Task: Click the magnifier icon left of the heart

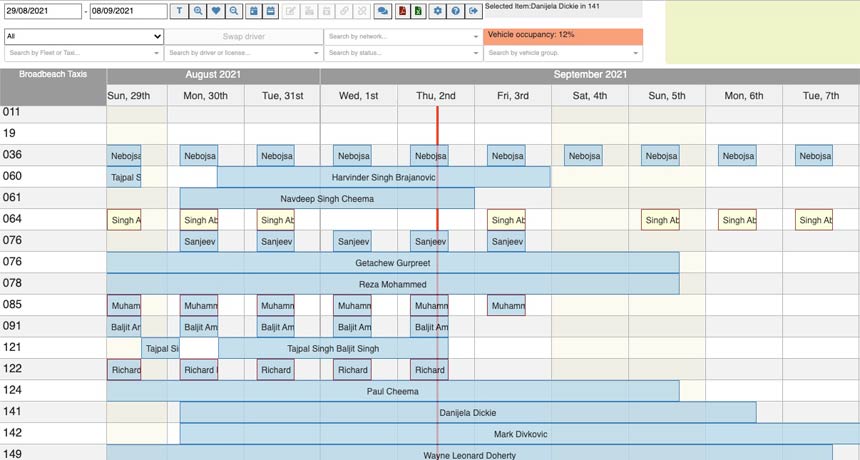Action: pos(198,11)
